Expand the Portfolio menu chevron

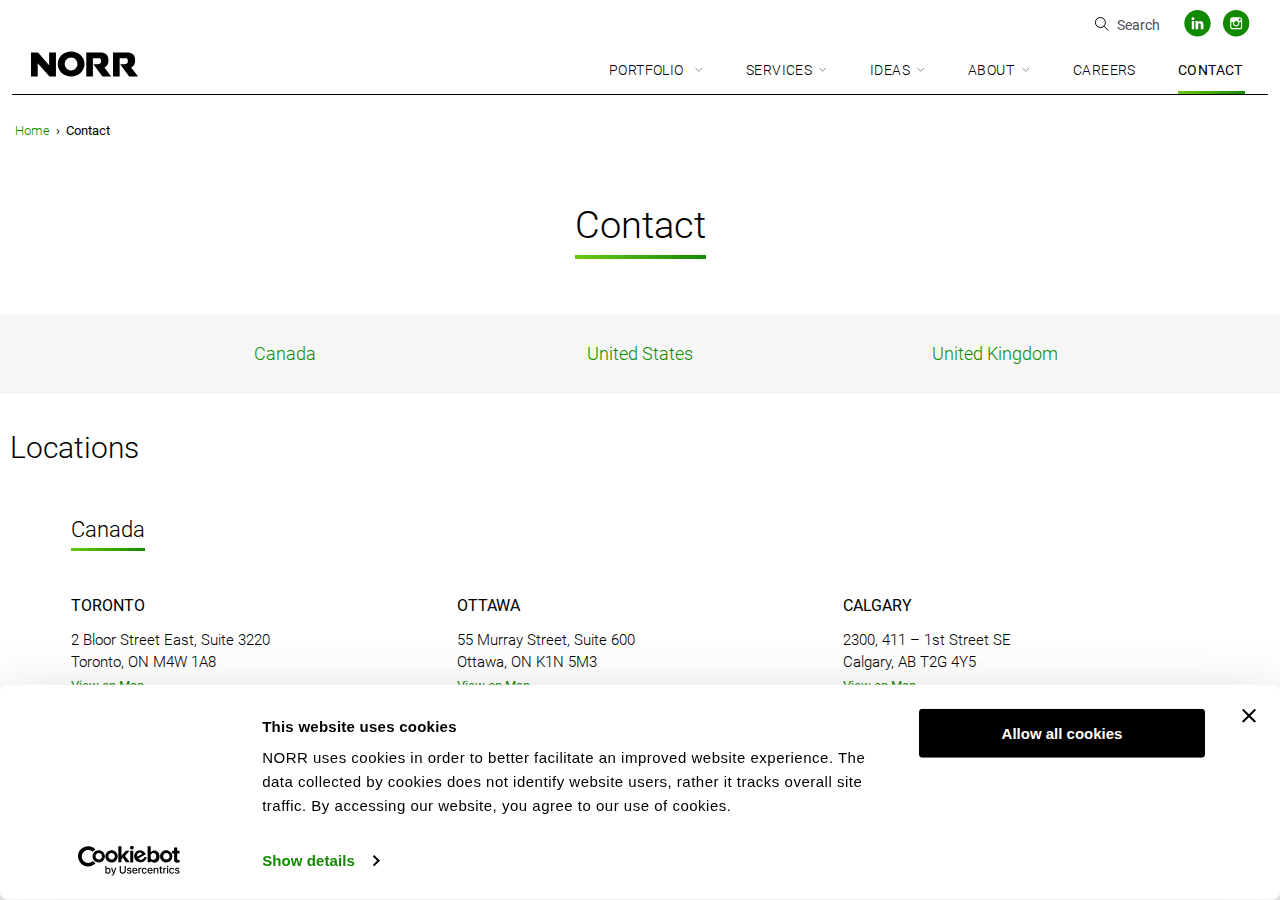tap(699, 70)
